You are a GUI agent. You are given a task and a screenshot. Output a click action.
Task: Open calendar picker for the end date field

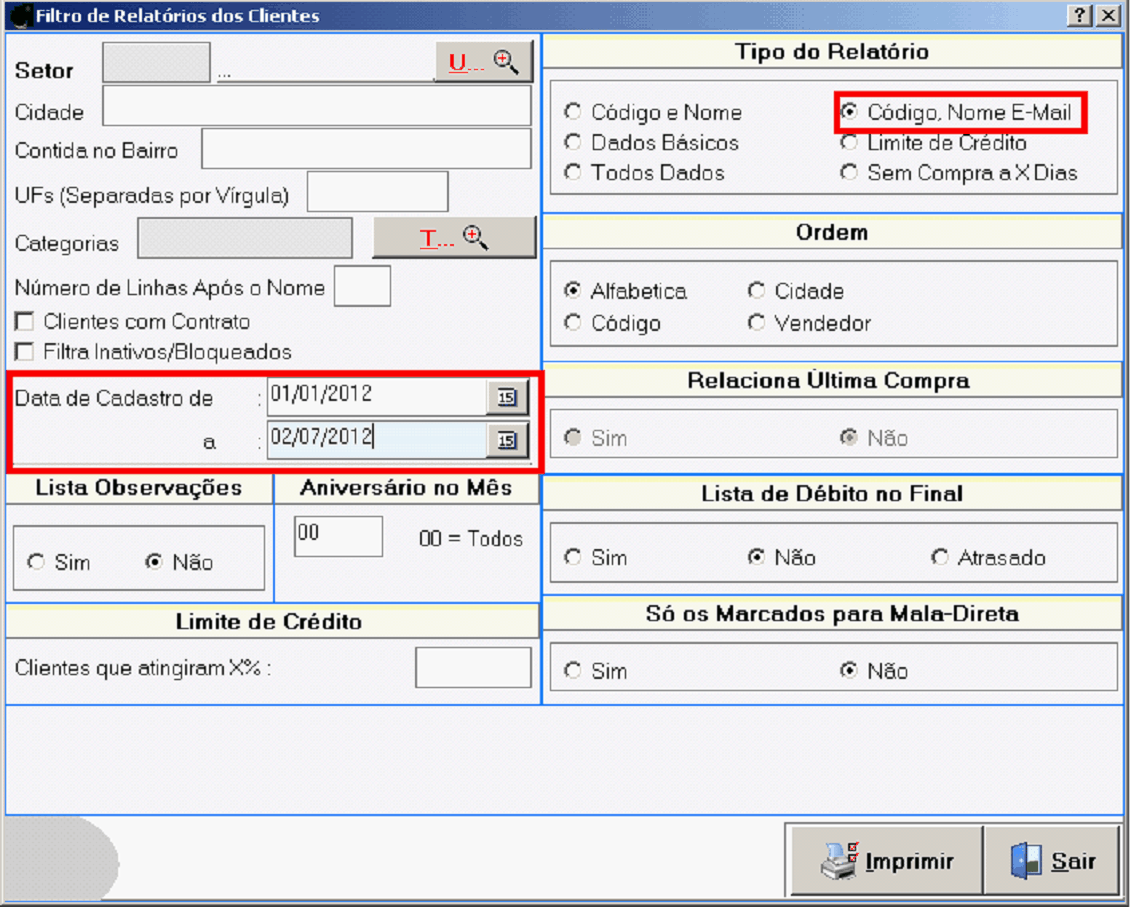pyautogui.click(x=507, y=439)
